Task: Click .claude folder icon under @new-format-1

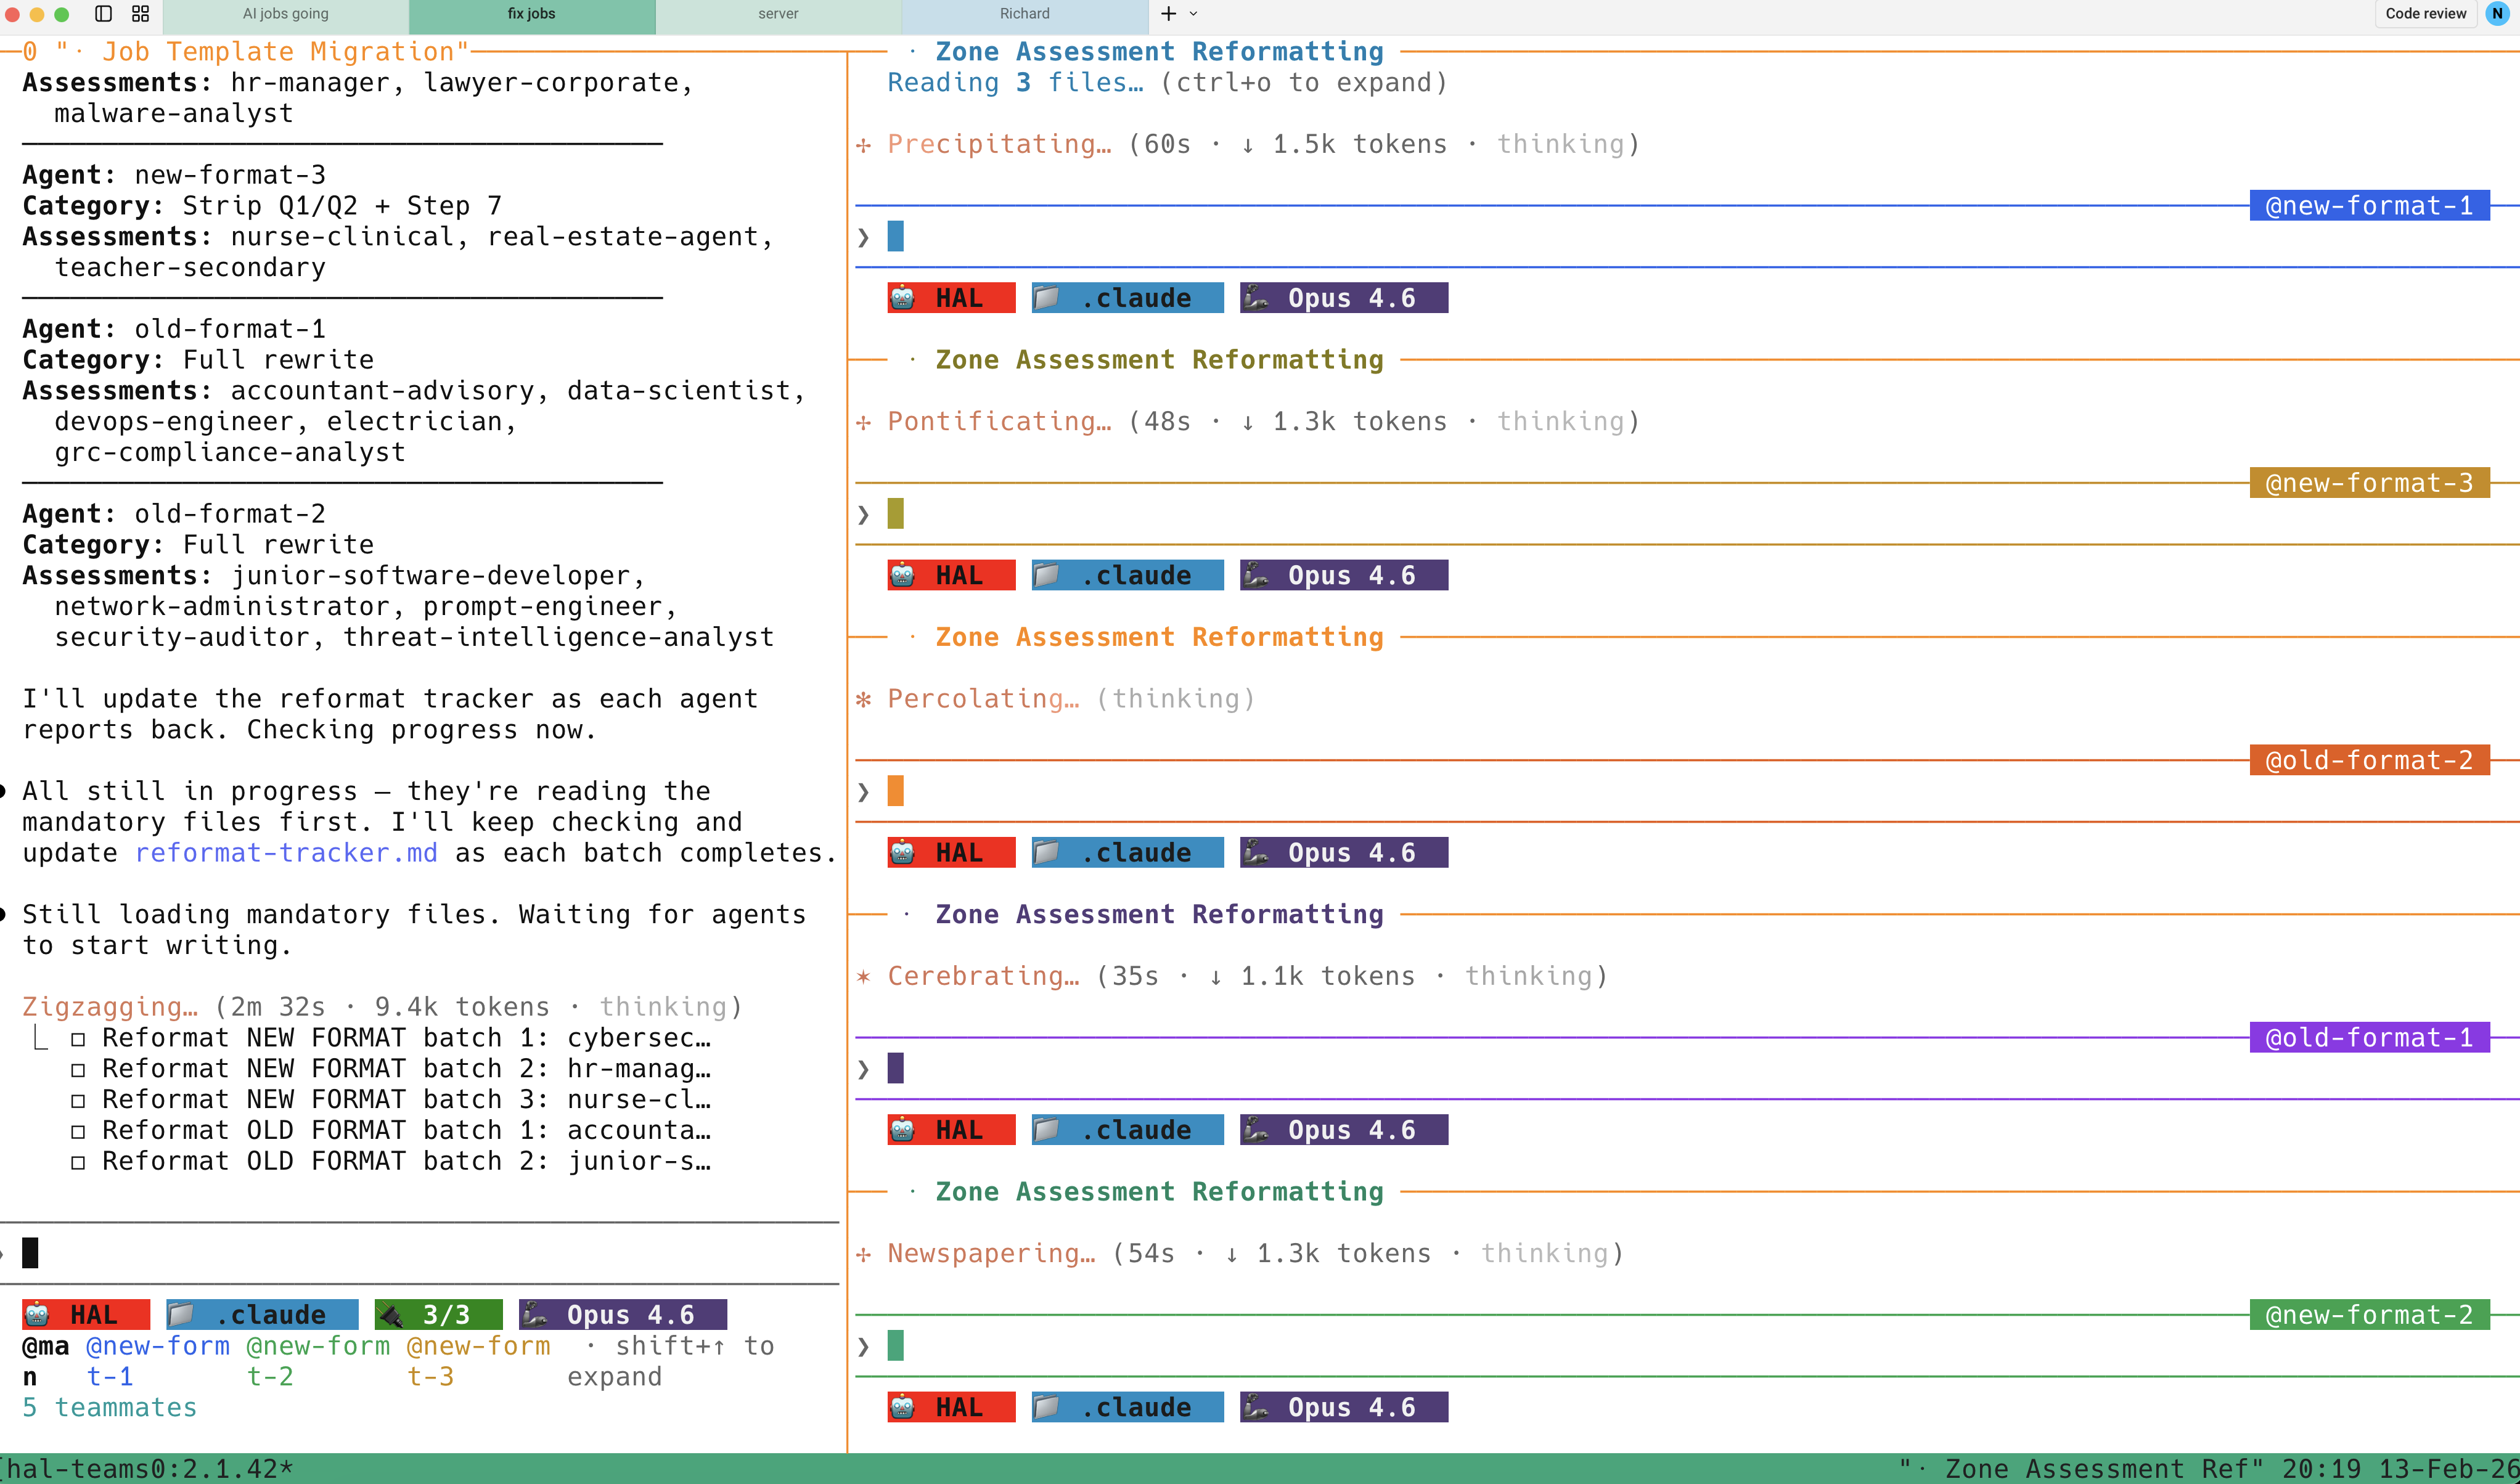Action: tap(1047, 298)
